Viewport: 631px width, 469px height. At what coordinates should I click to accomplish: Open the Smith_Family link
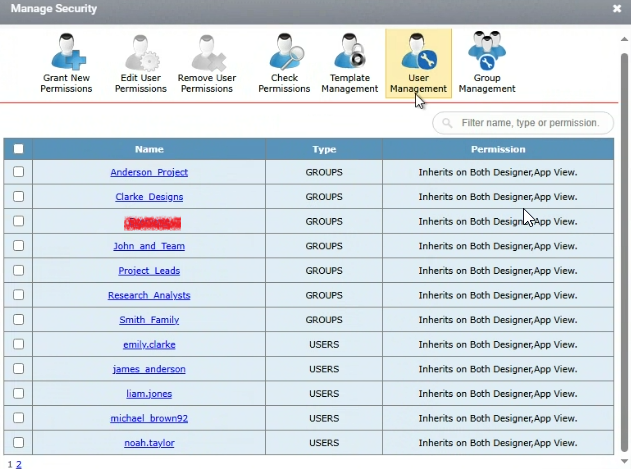pos(149,320)
